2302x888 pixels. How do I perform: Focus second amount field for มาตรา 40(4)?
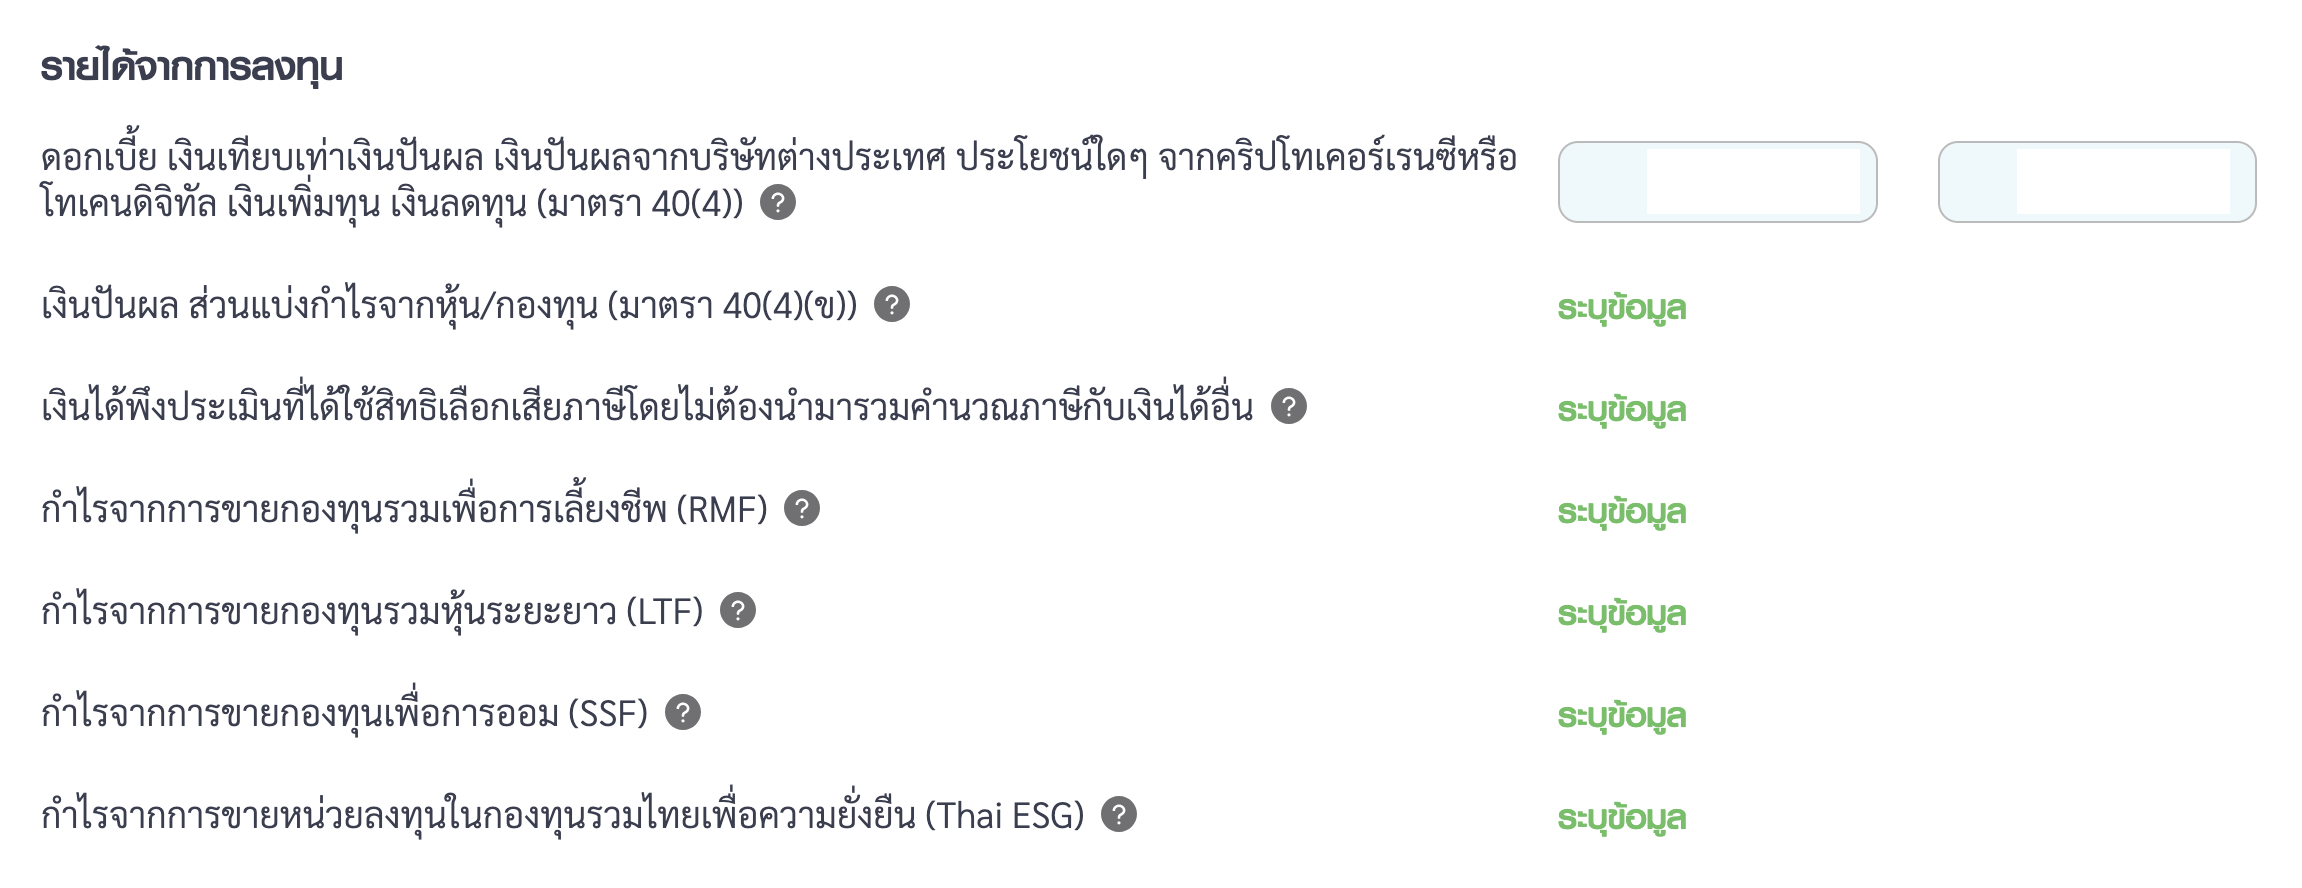coord(2097,182)
